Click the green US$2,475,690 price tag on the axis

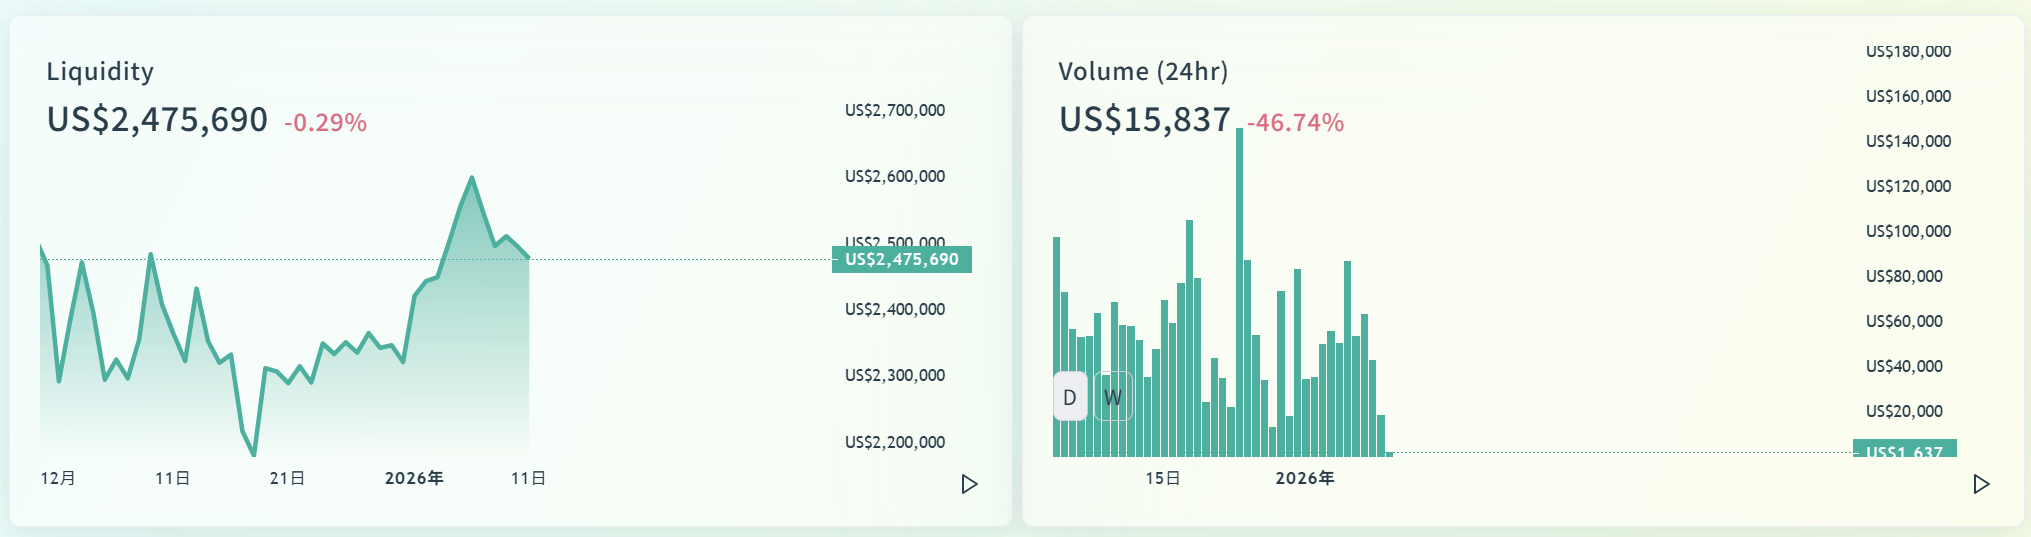pyautogui.click(x=901, y=260)
